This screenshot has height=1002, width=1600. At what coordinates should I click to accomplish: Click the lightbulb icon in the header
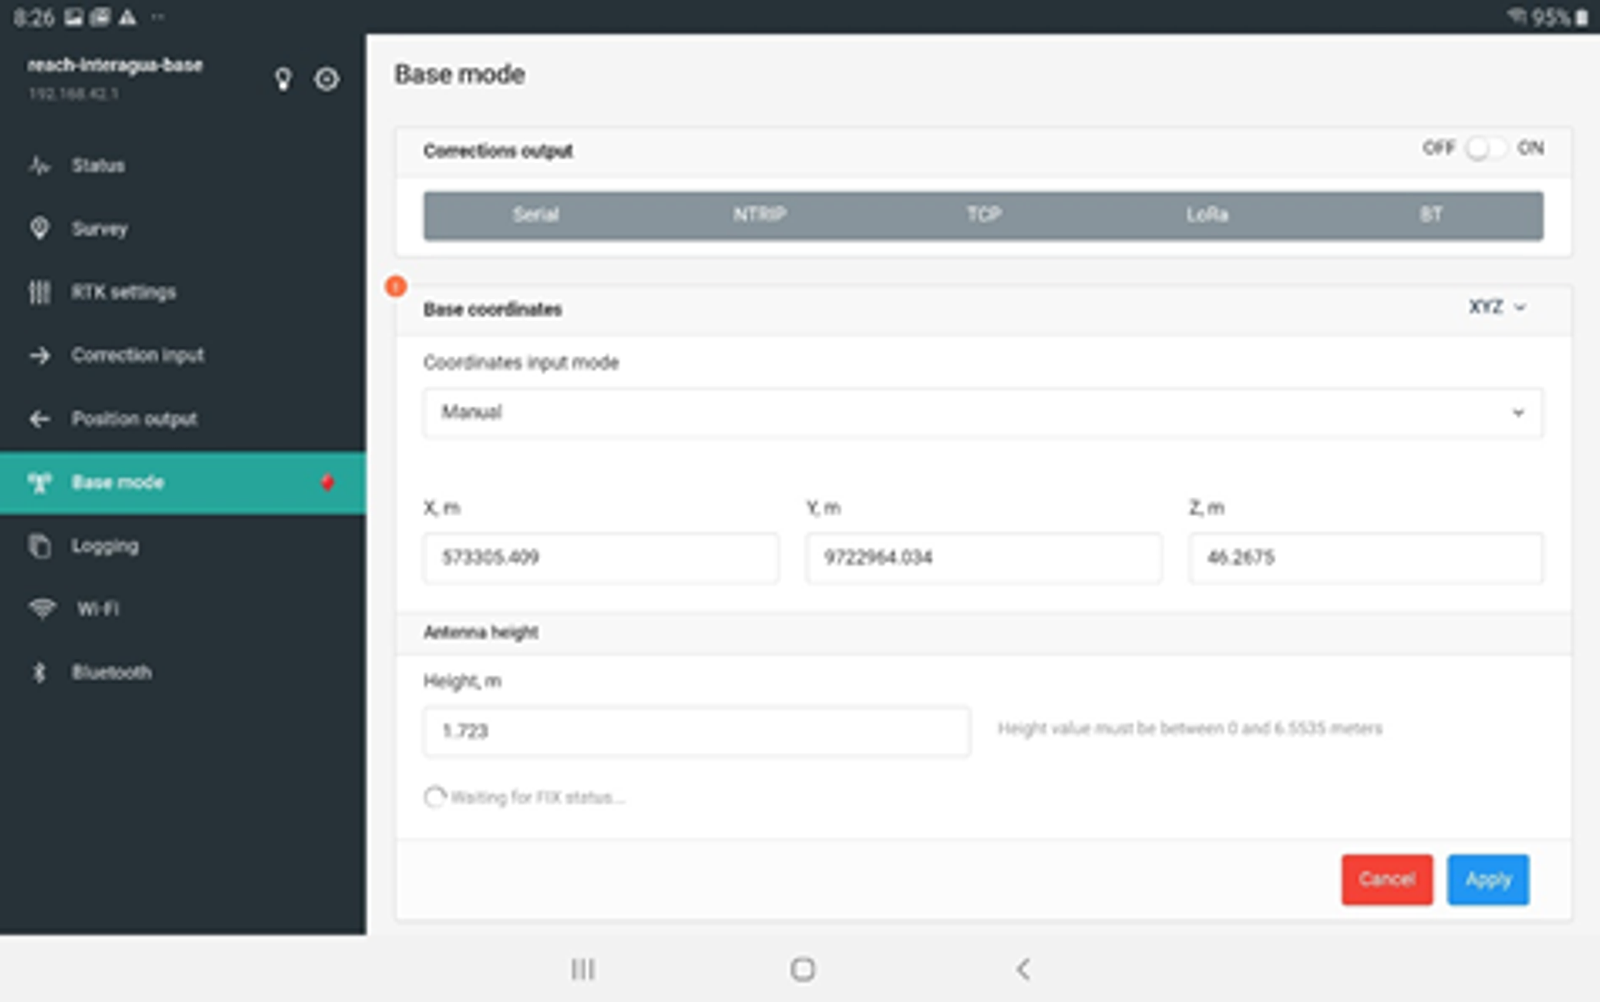coord(283,79)
